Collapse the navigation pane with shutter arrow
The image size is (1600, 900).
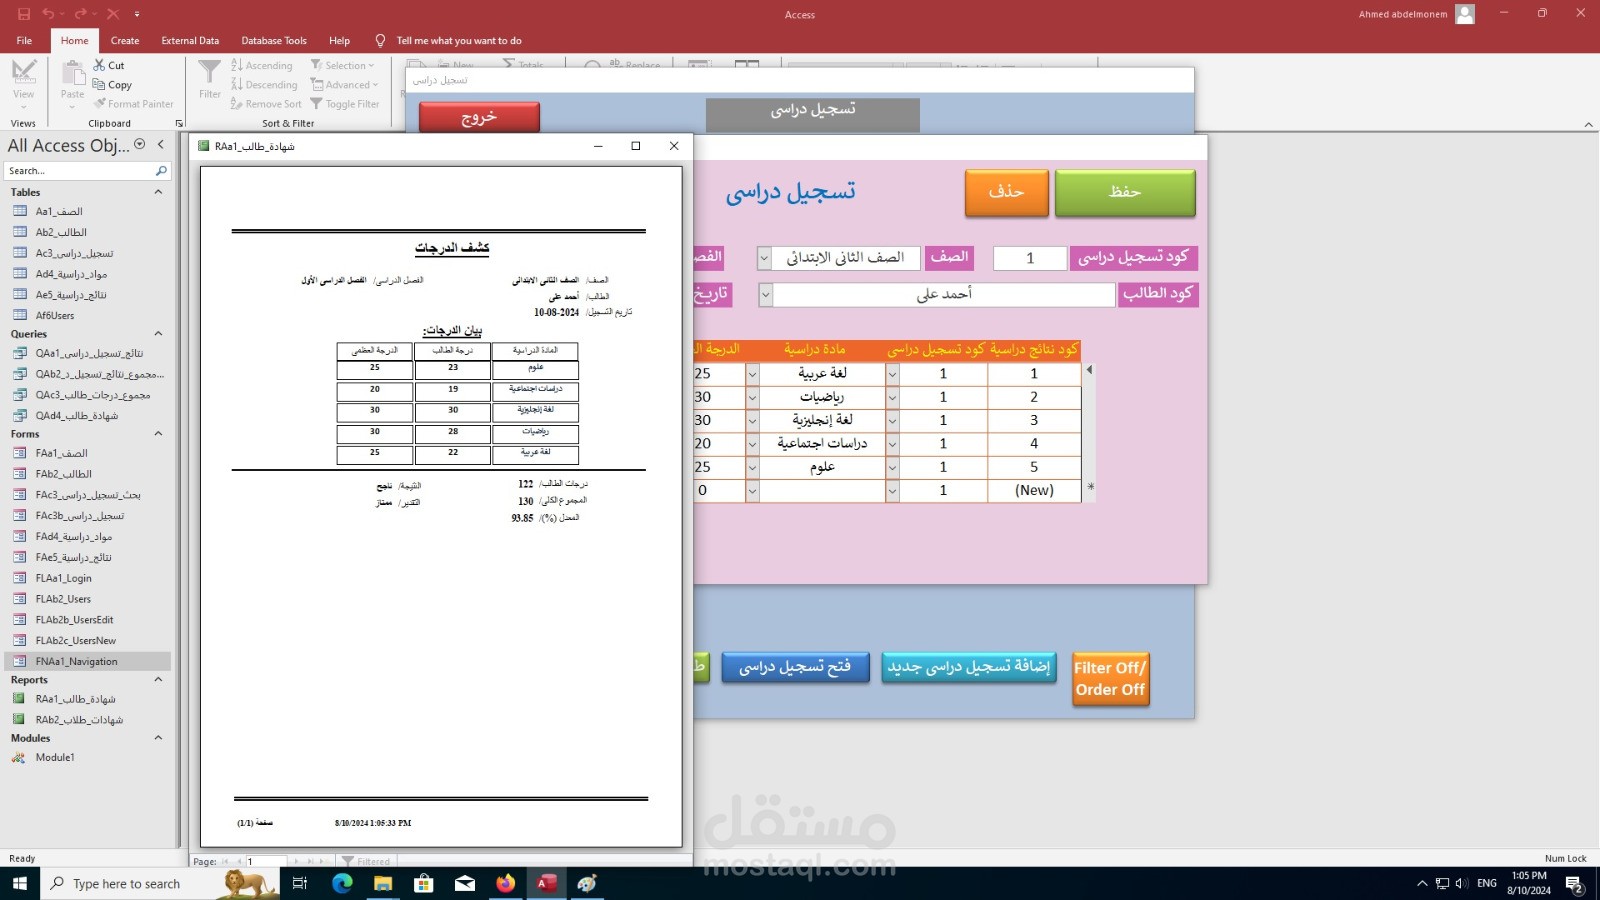point(160,145)
